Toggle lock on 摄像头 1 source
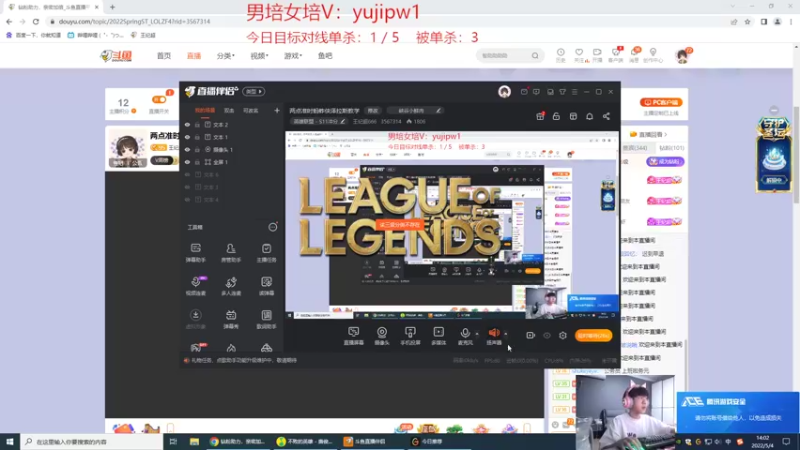This screenshot has width=800, height=450. (x=197, y=149)
